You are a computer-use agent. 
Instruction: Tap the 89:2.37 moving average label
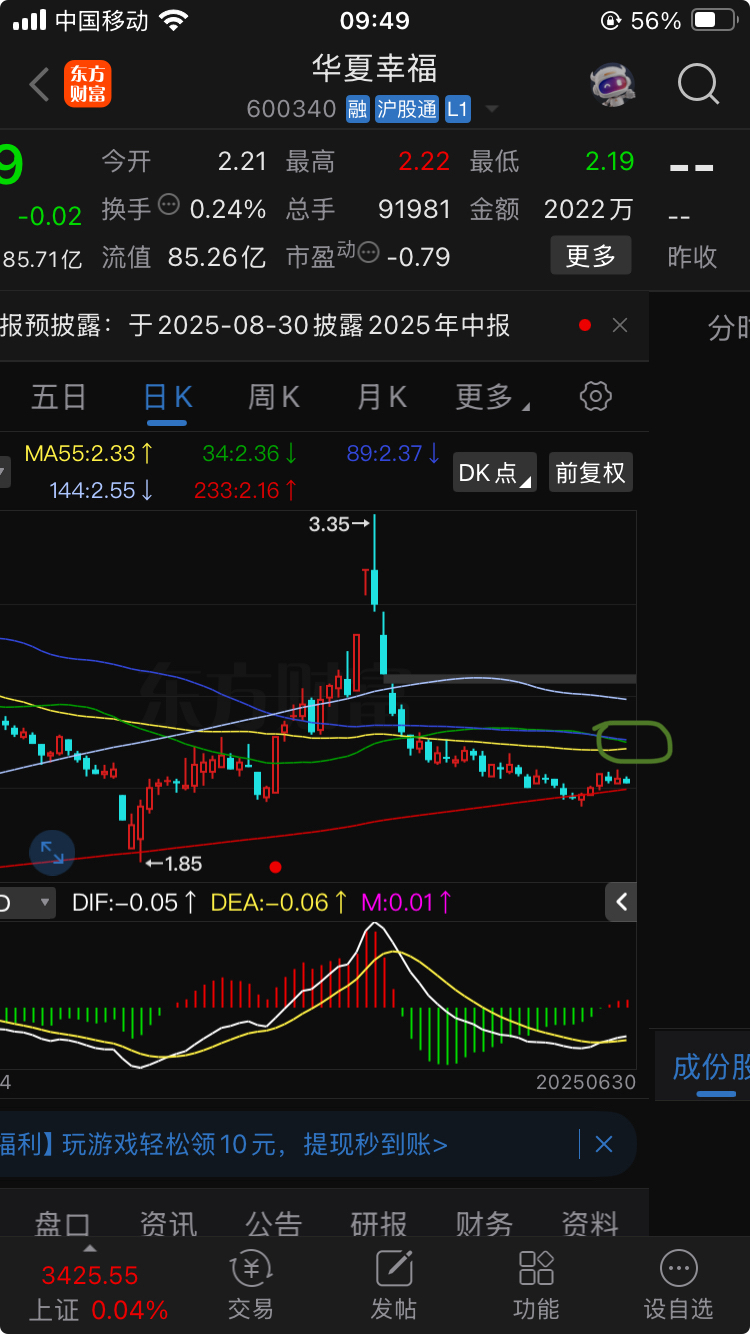[393, 453]
